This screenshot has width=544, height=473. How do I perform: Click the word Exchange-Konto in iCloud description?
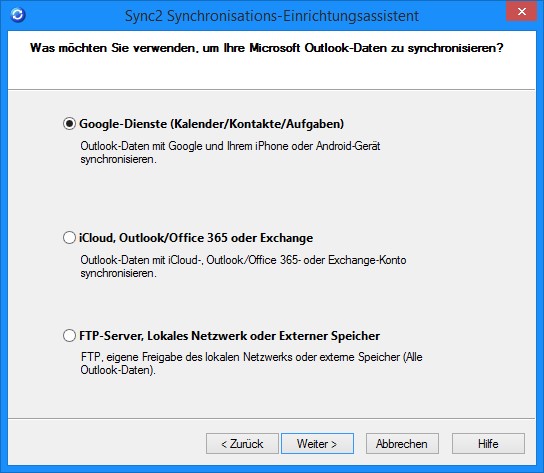367,260
